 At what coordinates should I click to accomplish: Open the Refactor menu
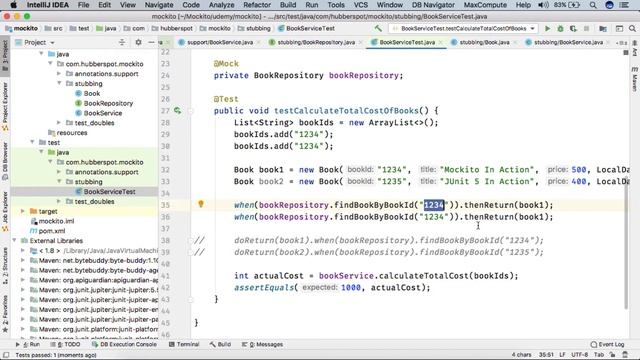coord(257,5)
